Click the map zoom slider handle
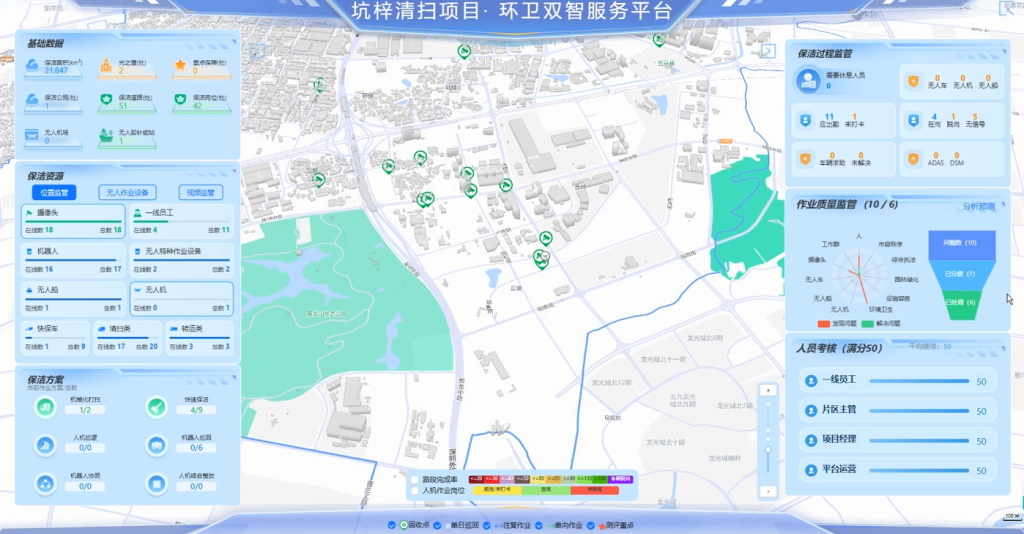1024x534 pixels. 768,450
